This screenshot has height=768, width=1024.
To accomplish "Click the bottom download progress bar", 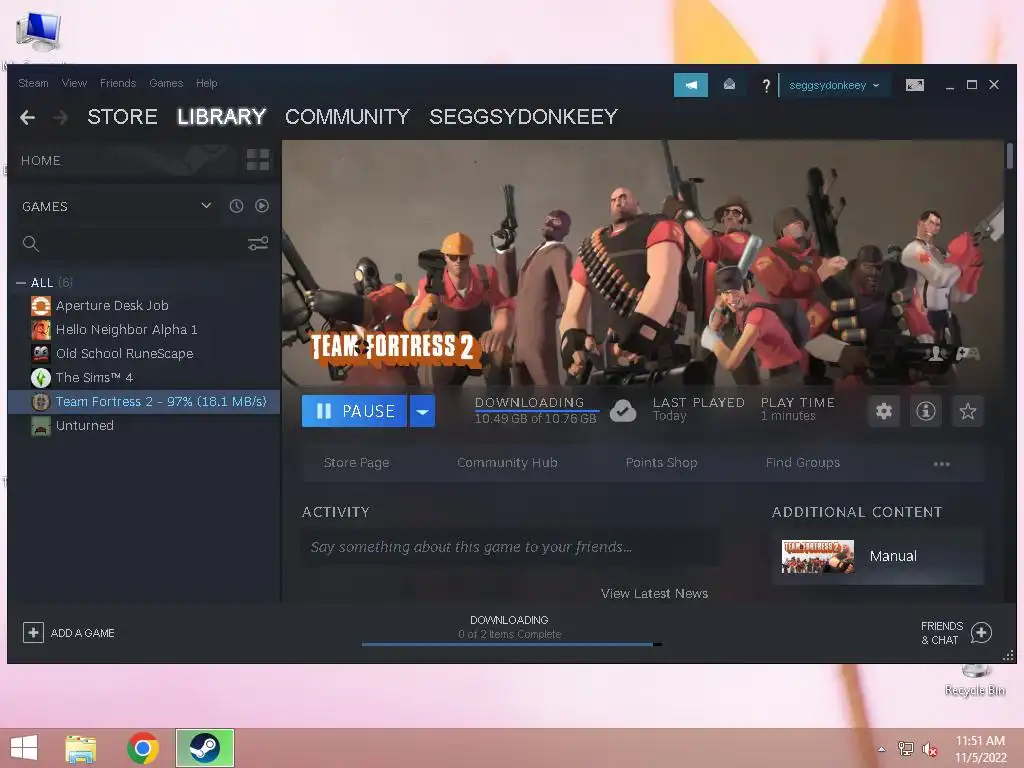I will tap(511, 645).
